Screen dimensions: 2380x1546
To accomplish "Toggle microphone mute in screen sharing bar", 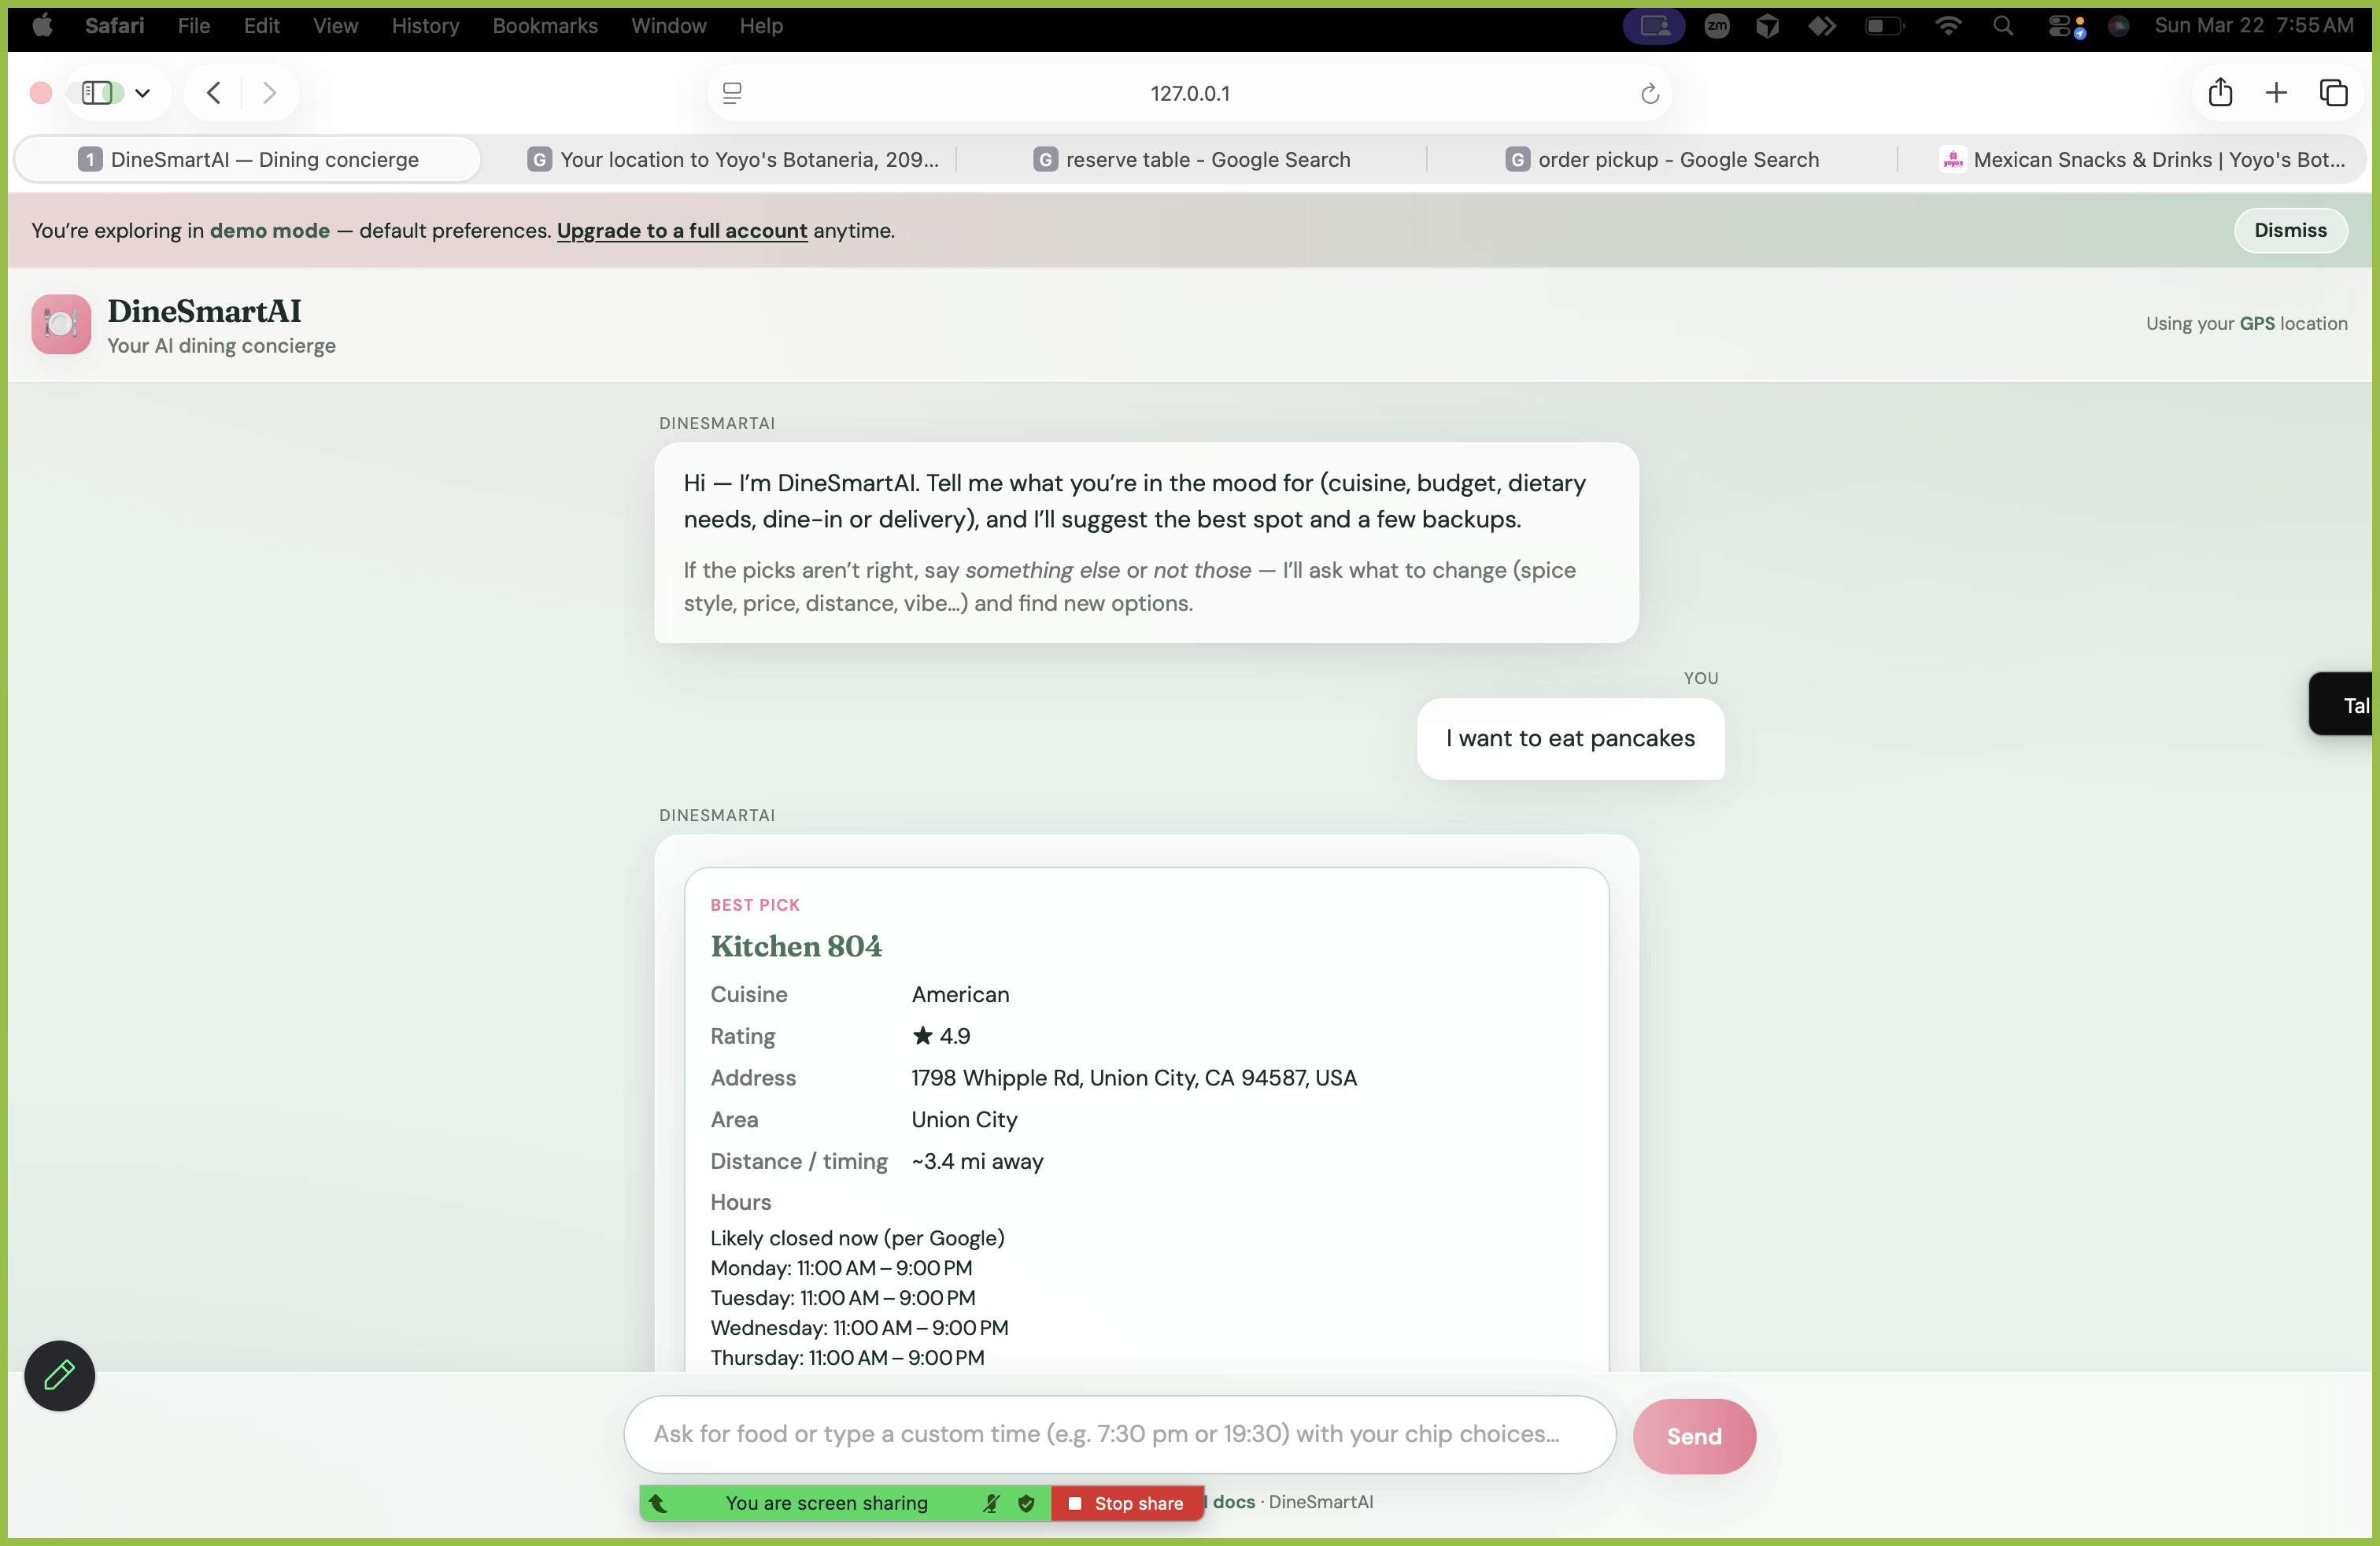I will (x=990, y=1503).
